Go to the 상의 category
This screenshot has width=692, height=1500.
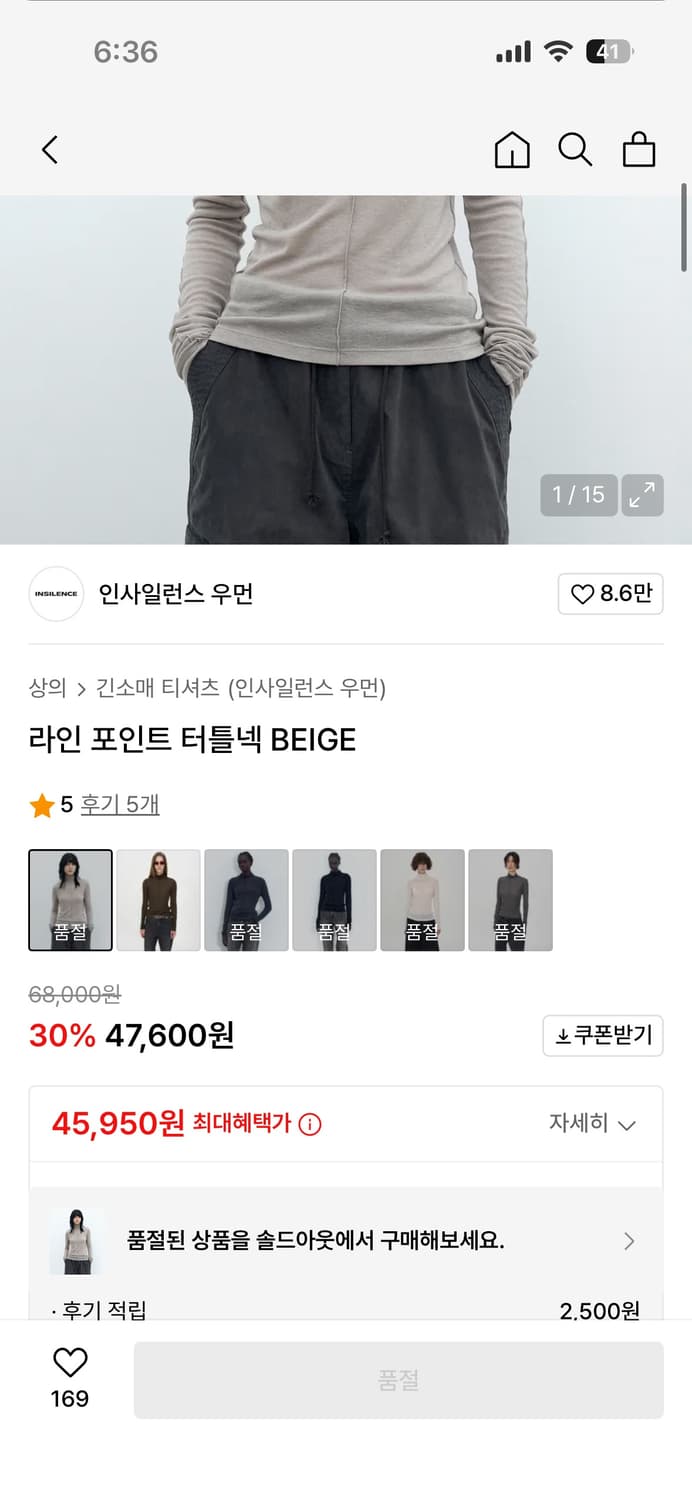(x=43, y=688)
